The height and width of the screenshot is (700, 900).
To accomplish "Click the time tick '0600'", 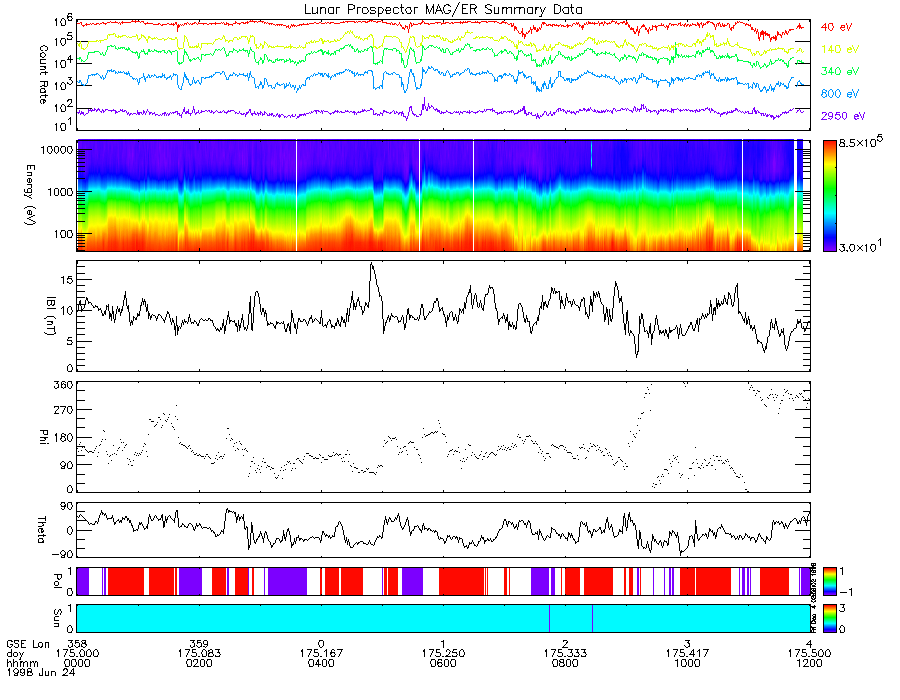I will click(443, 663).
